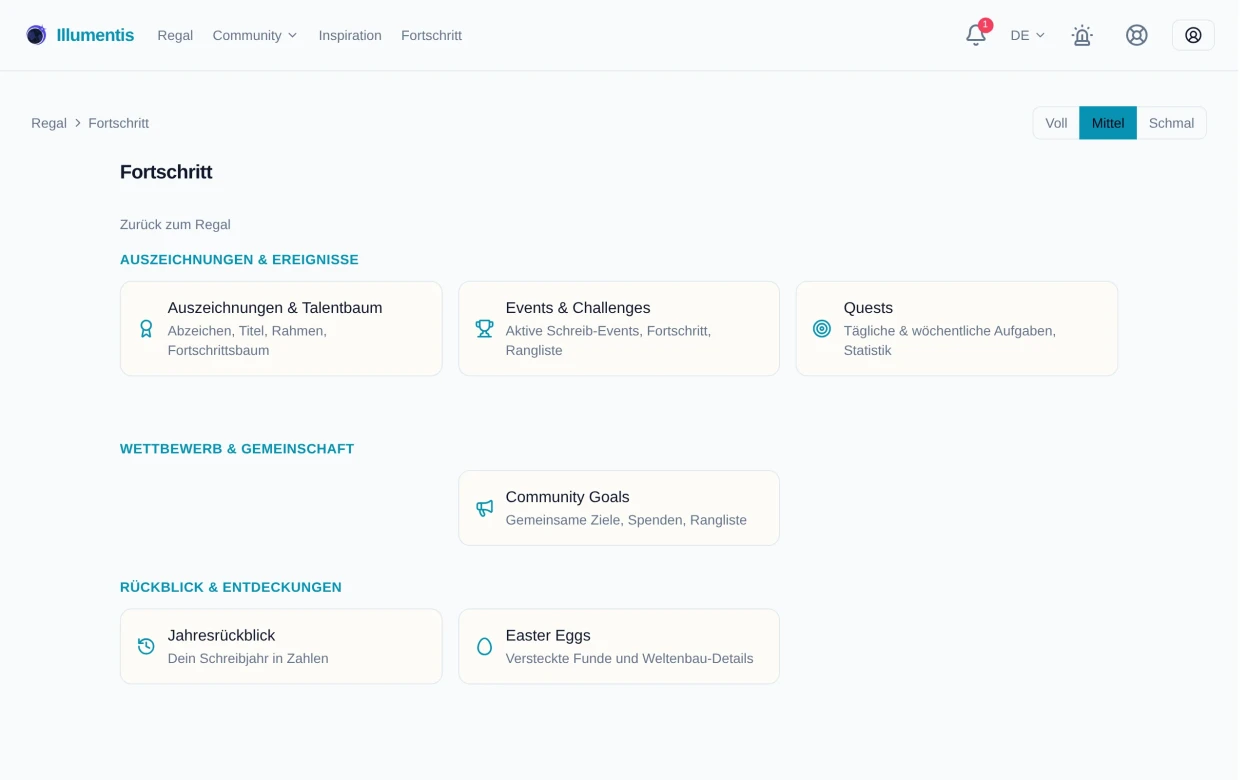The height and width of the screenshot is (780, 1248).
Task: Open the Auszeichnungen & Talentbaum title
Action: pos(275,308)
